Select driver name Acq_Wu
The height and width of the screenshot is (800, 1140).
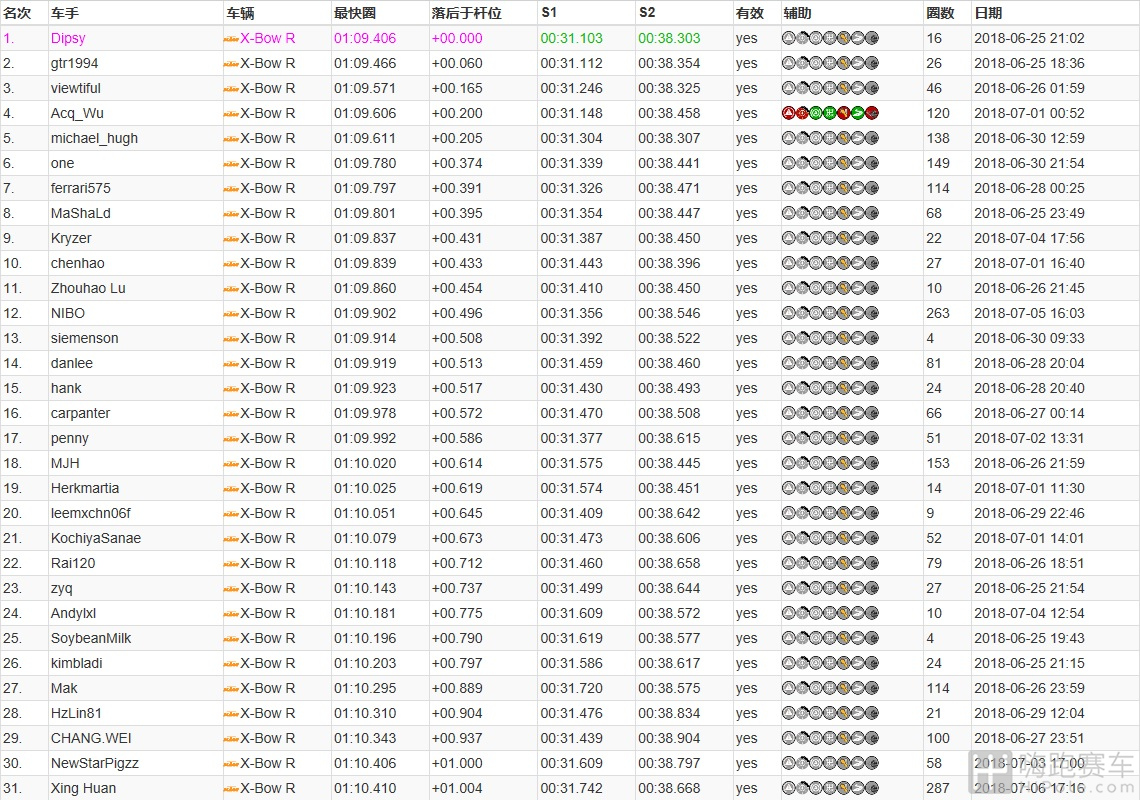(x=77, y=113)
